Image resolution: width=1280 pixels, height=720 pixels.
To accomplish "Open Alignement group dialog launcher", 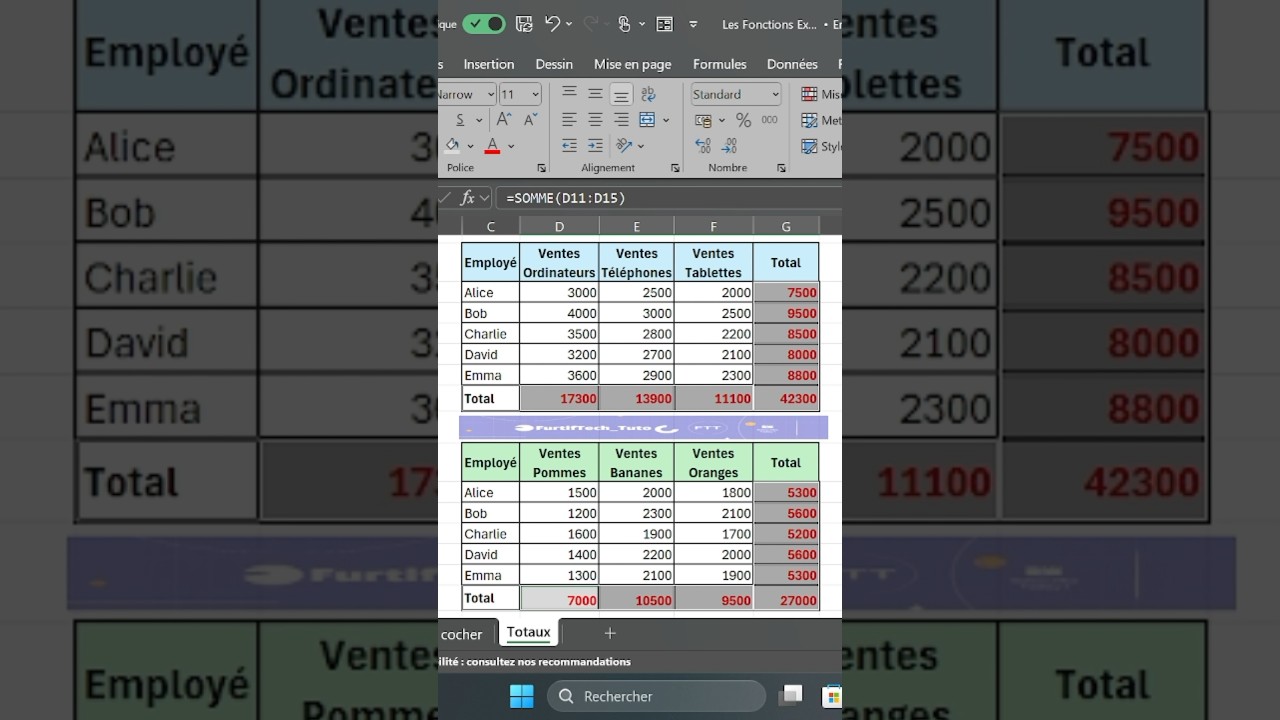I will [675, 168].
